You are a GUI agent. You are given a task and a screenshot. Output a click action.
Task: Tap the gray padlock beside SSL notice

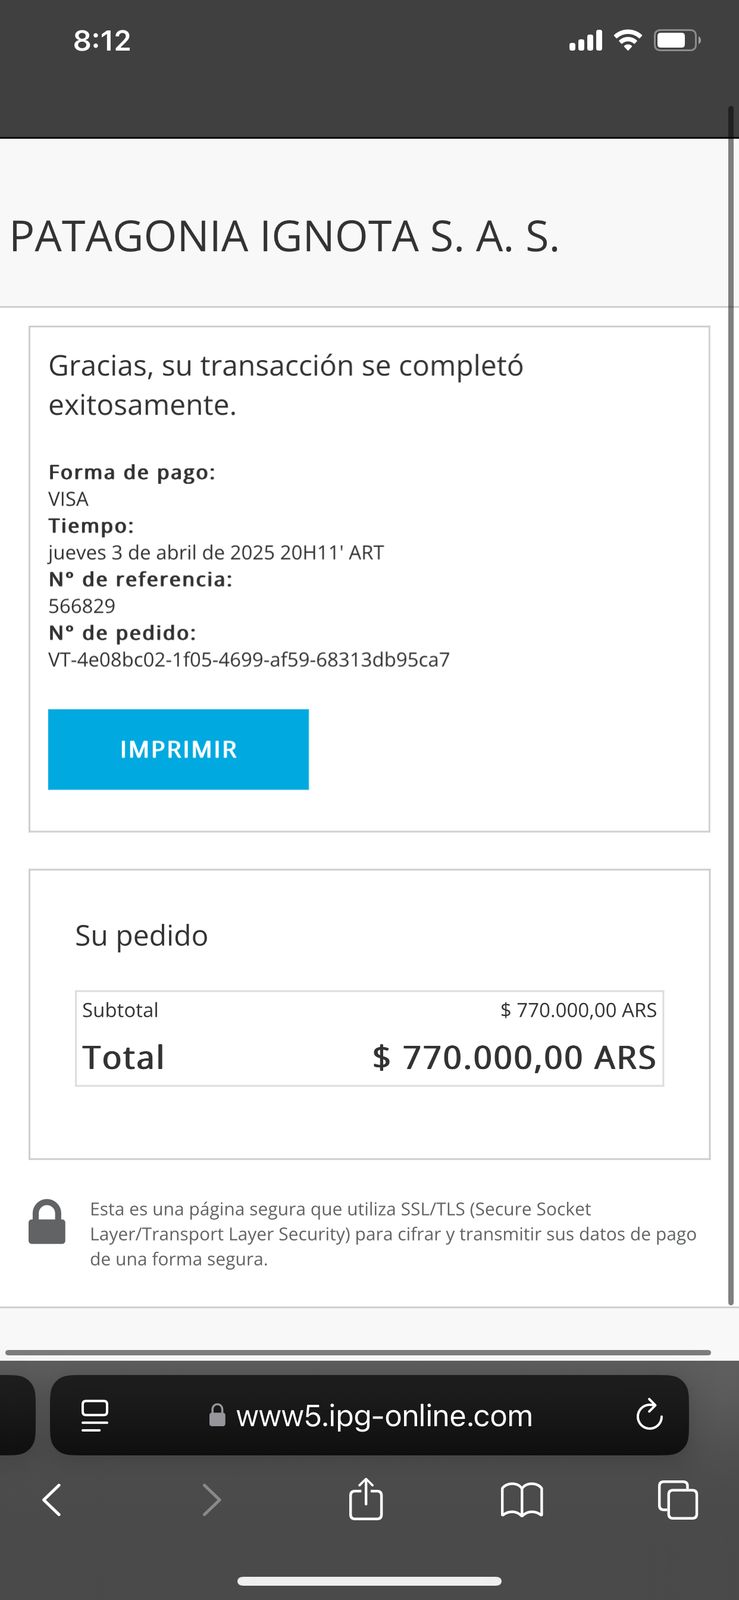[x=47, y=1222]
